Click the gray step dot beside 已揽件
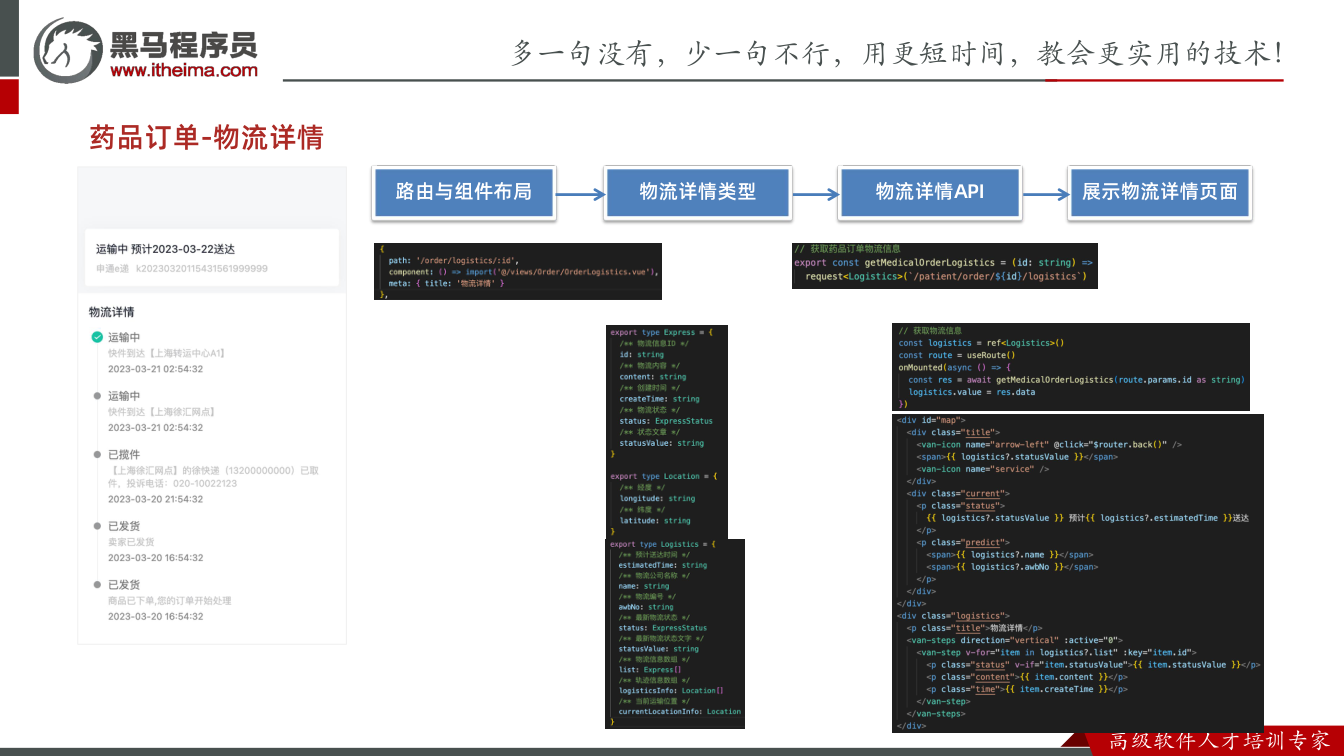This screenshot has height=756, width=1344. click(x=97, y=455)
